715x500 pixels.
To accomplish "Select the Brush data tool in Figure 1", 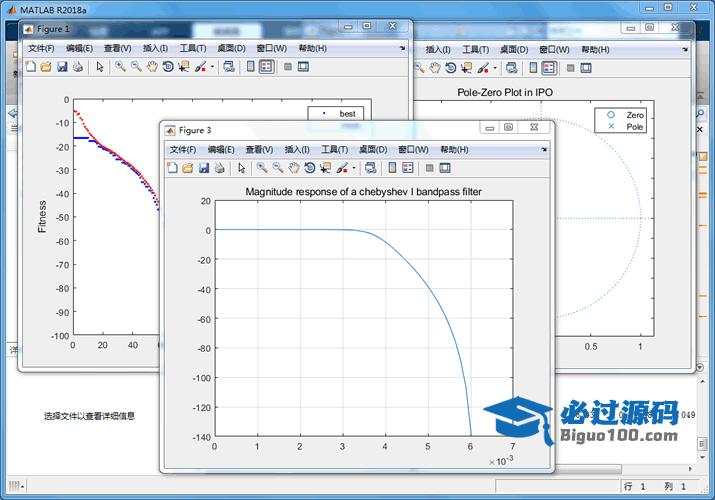I will coord(201,67).
